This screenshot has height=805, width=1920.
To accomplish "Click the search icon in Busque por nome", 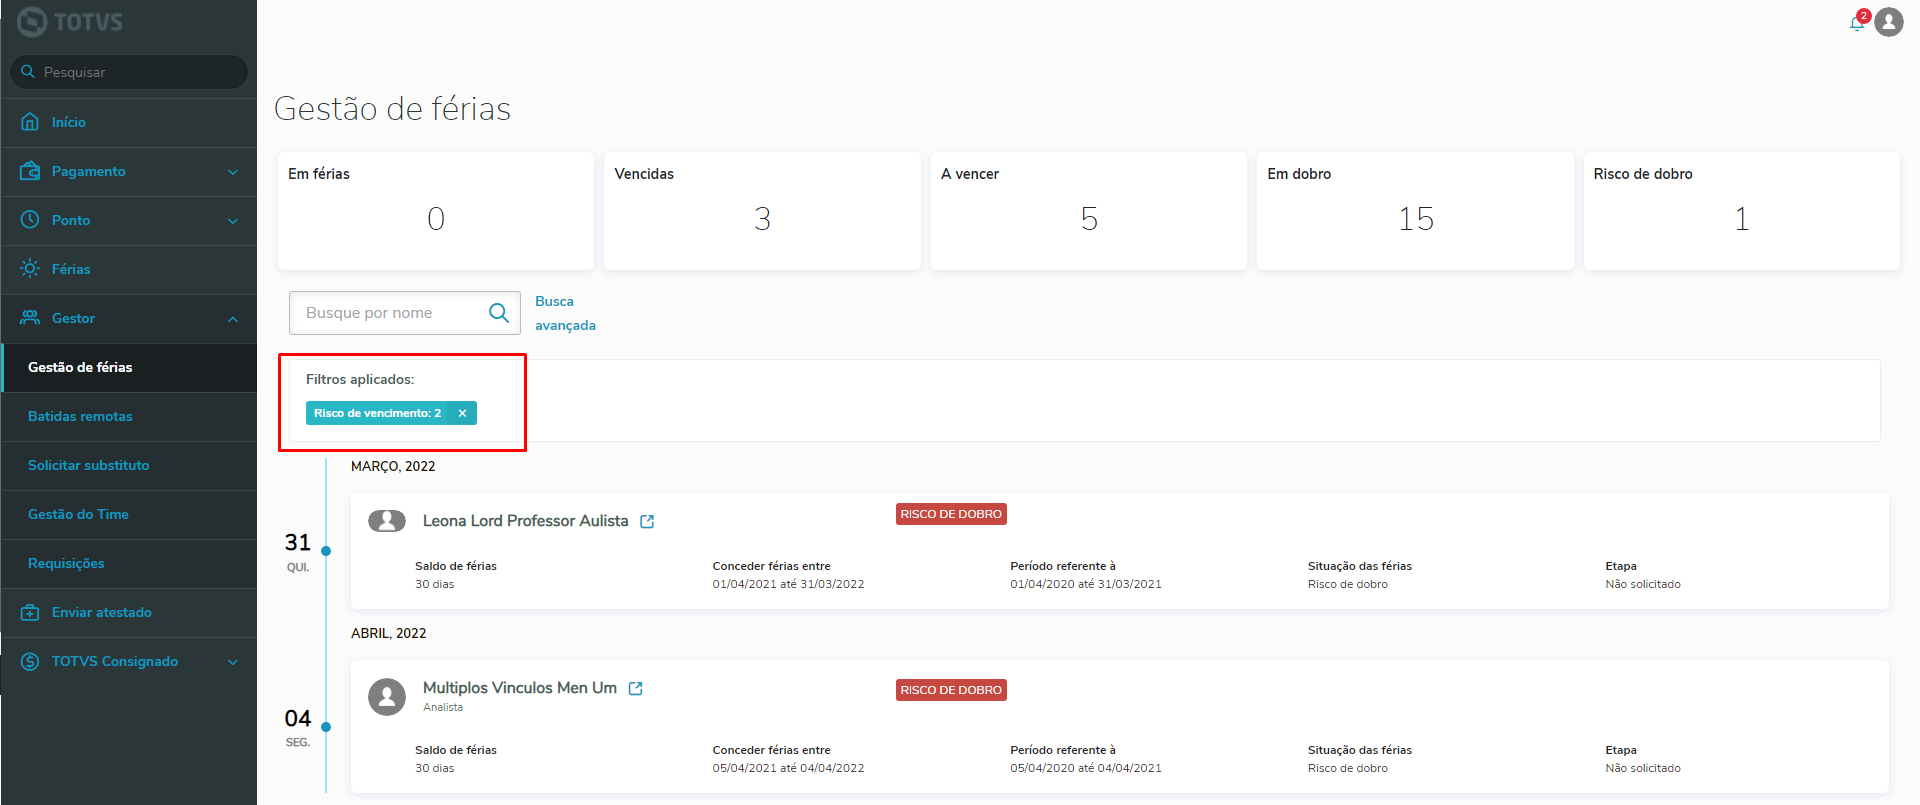I will click(499, 313).
